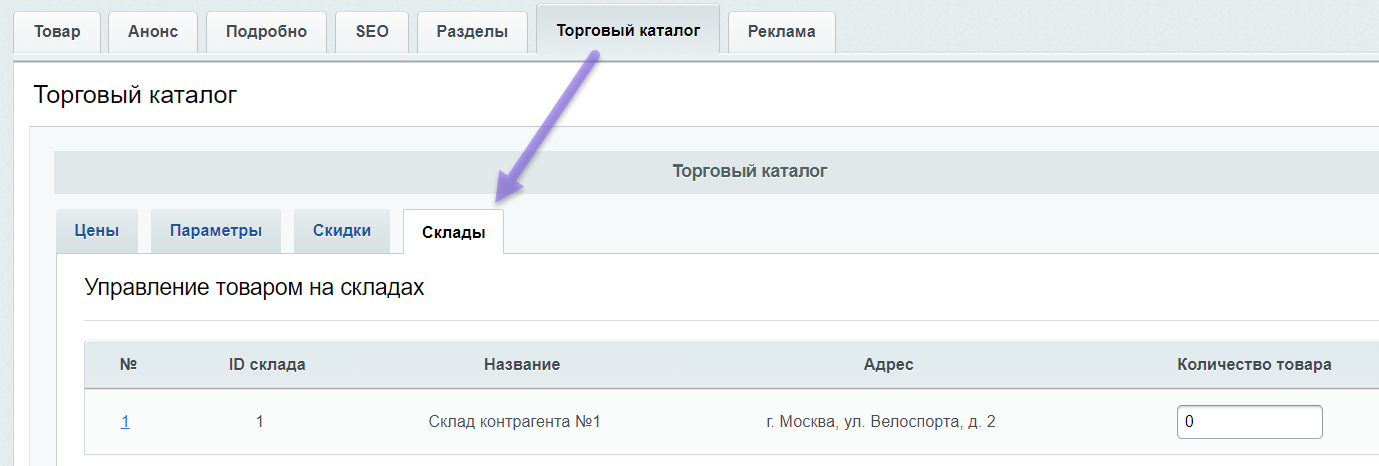Switch to the Реклама tab

781,31
